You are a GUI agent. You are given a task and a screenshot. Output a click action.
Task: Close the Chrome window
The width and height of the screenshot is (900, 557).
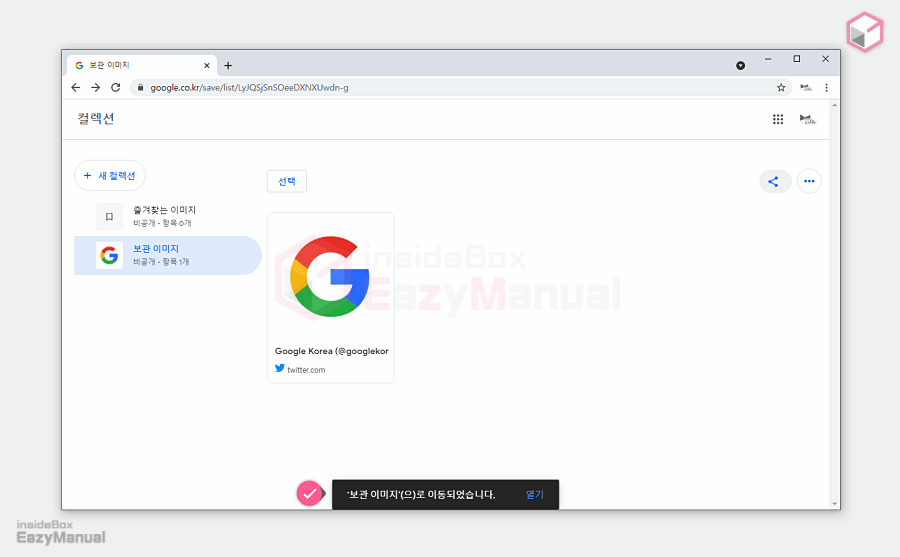[x=825, y=59]
